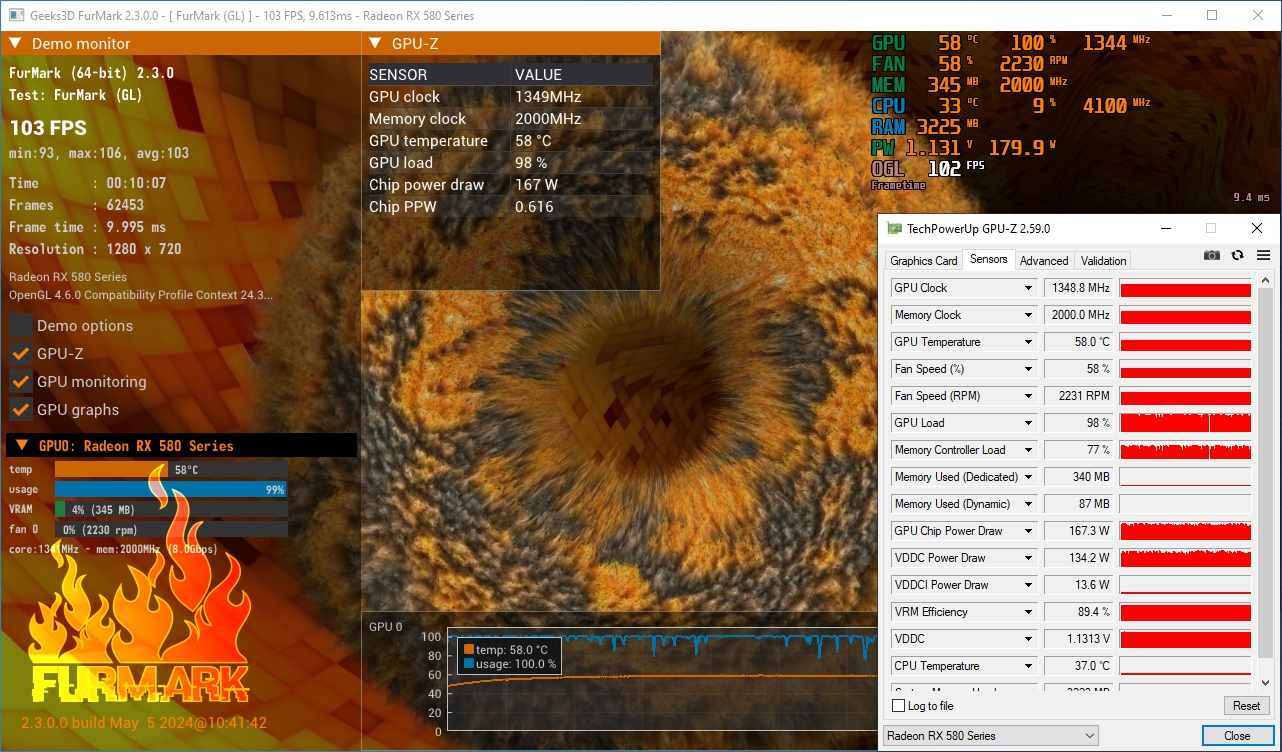Click the Close button in GPU-Z
The height and width of the screenshot is (752, 1282).
coord(1237,736)
